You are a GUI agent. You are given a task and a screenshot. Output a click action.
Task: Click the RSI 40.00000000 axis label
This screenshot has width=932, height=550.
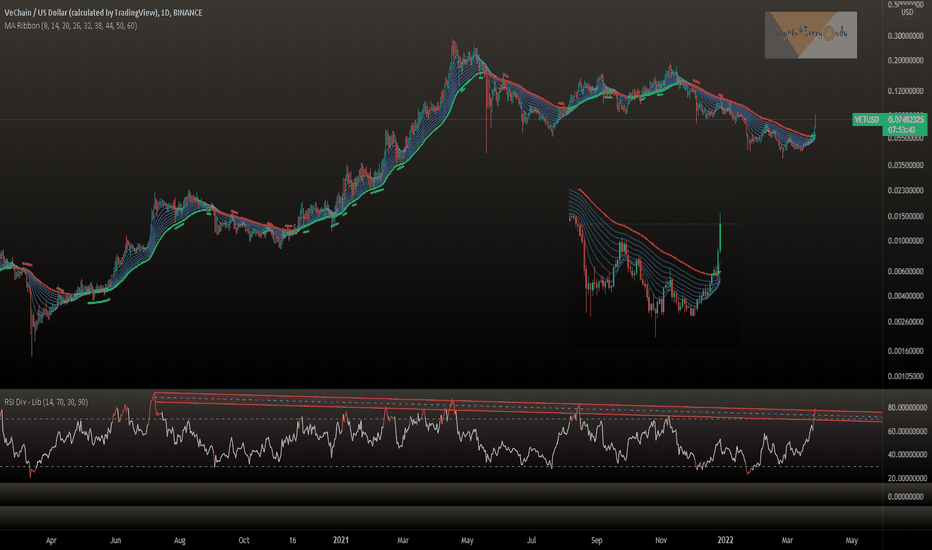pos(907,455)
